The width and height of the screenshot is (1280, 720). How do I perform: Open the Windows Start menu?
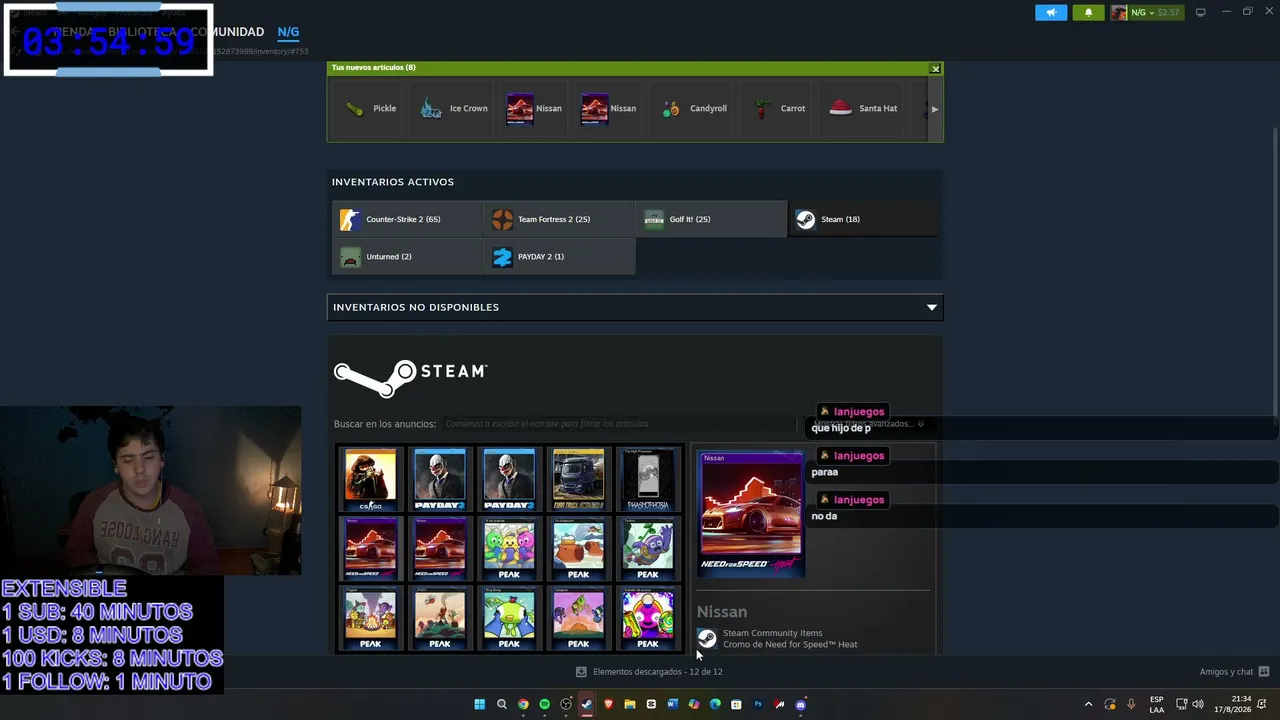click(480, 704)
